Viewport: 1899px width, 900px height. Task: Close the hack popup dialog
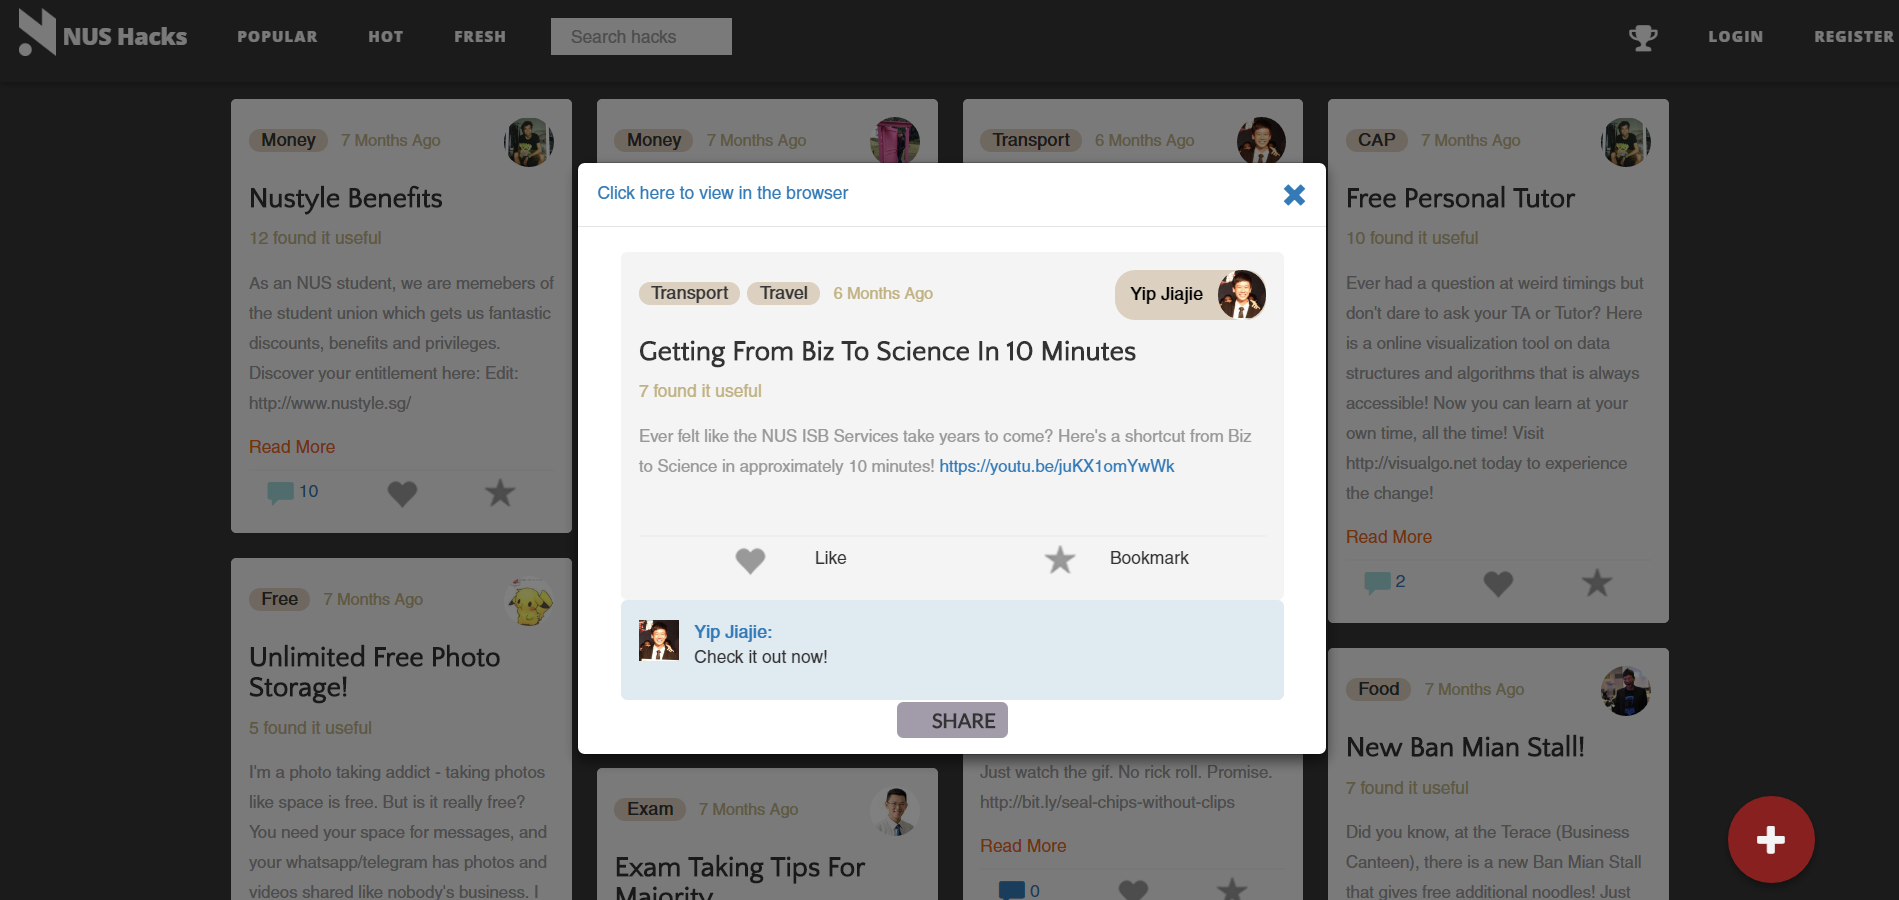[x=1294, y=195]
